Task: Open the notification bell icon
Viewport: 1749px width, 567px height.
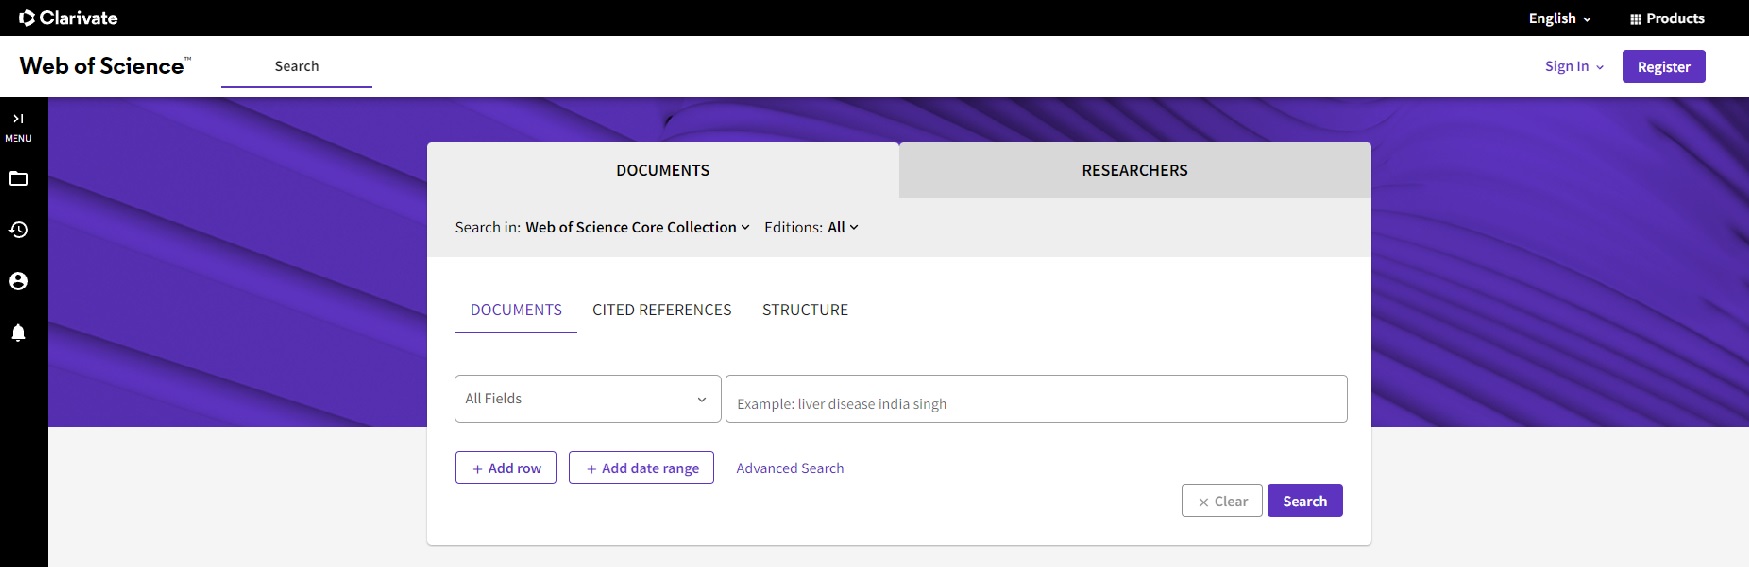Action: [18, 332]
